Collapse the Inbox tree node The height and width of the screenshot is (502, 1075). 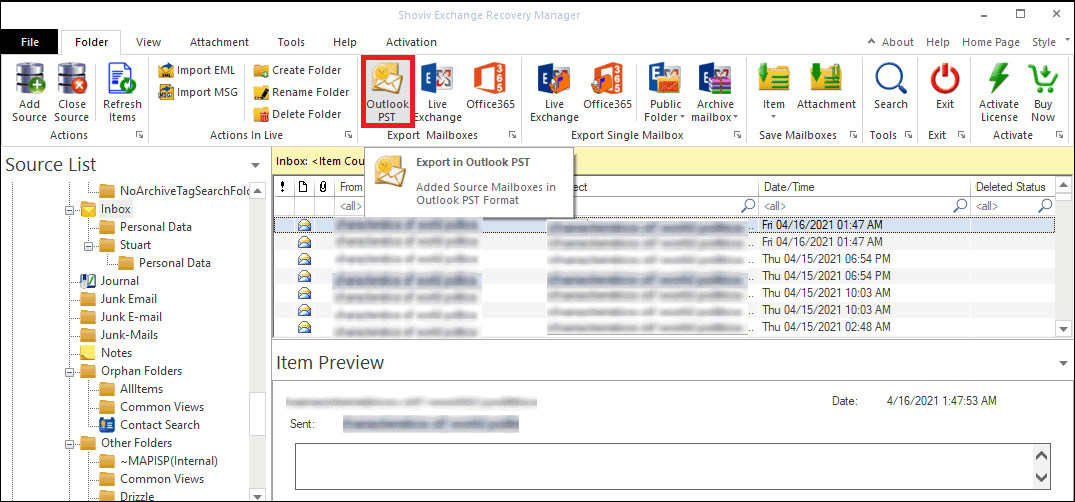point(69,210)
